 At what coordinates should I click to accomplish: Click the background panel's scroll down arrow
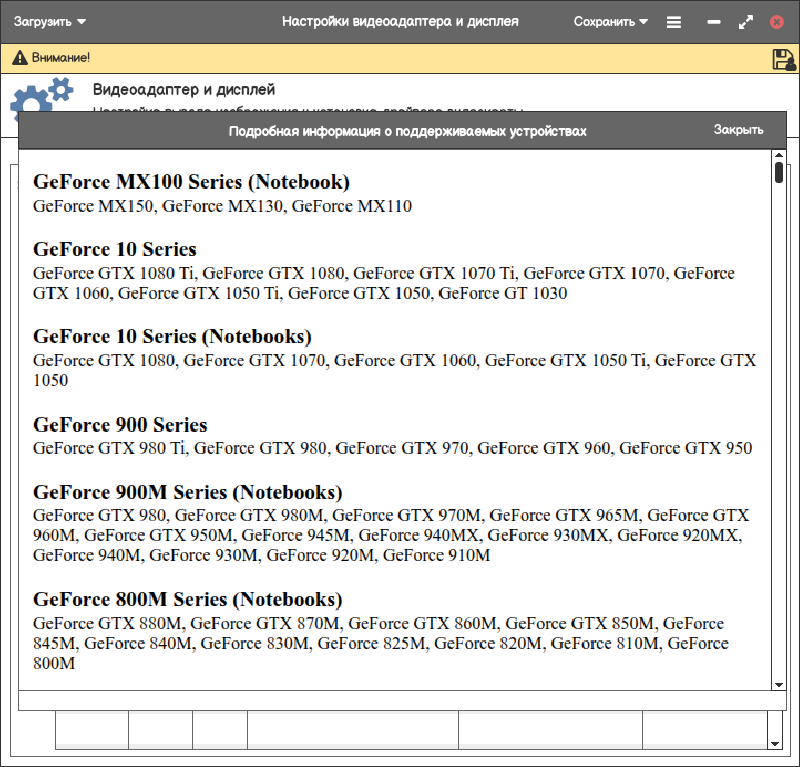click(773, 744)
